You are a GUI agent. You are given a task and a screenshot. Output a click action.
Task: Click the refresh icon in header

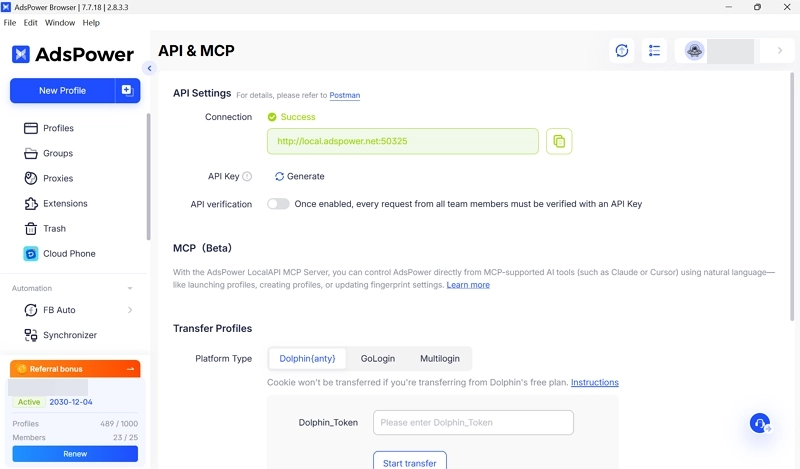pos(621,51)
